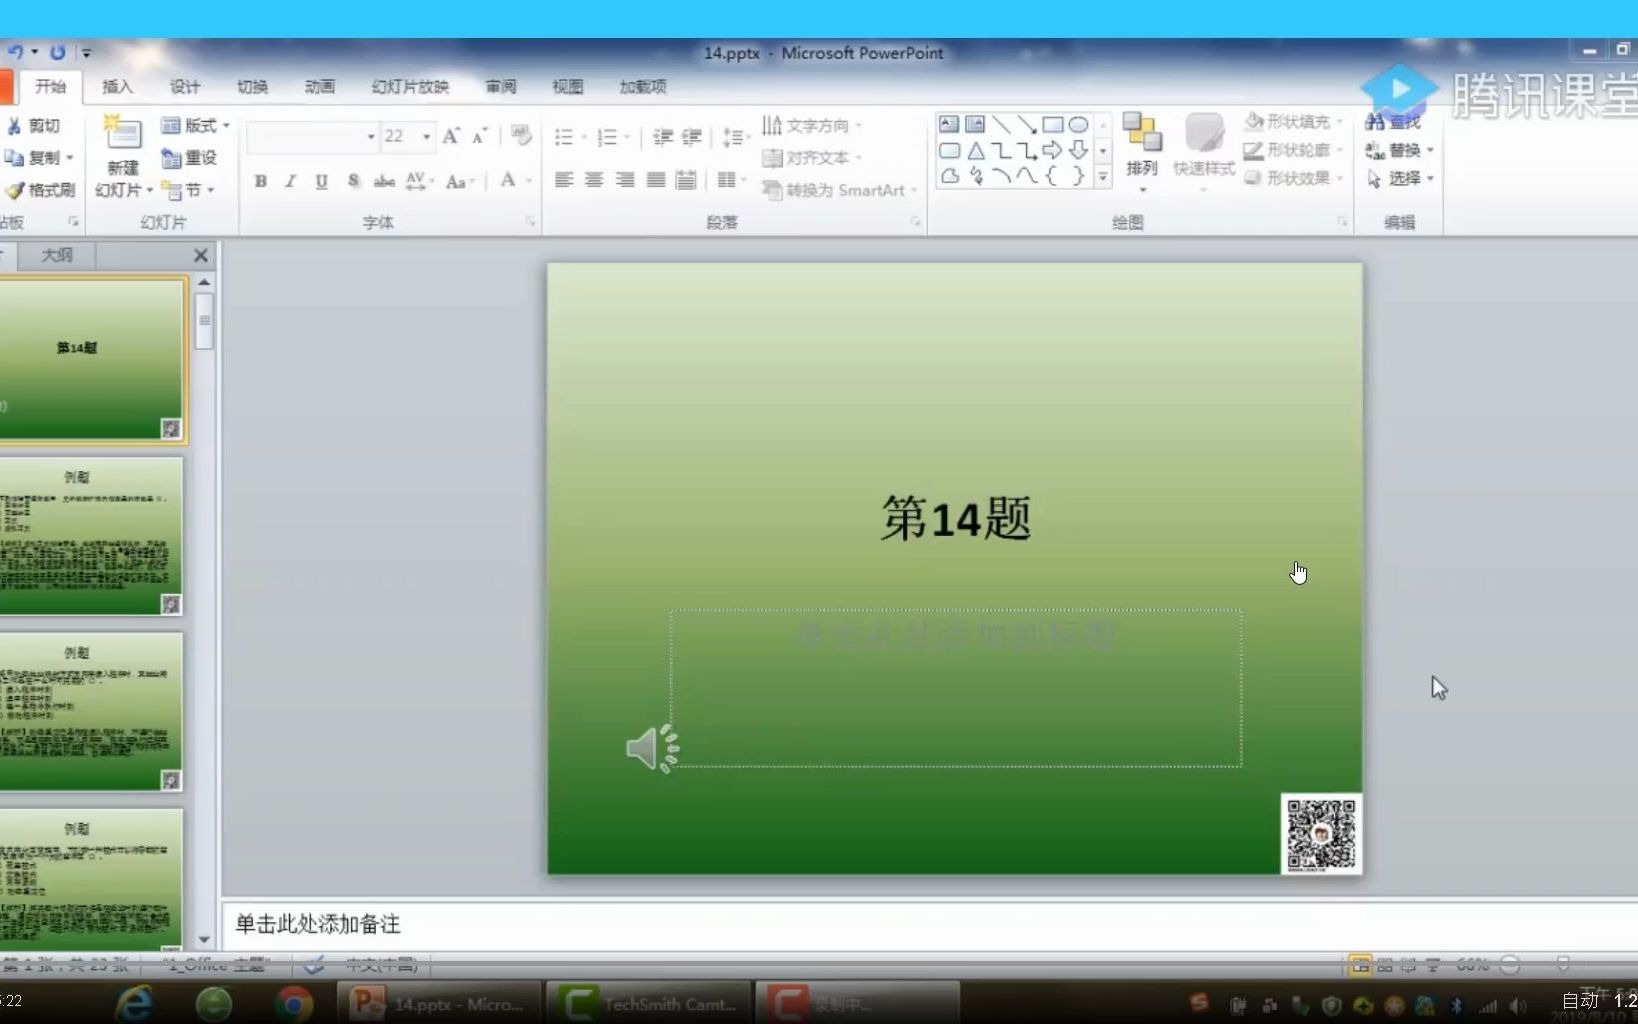Open the Convert to SmartArt dropdown
This screenshot has width=1638, height=1024.
pyautogui.click(x=839, y=190)
